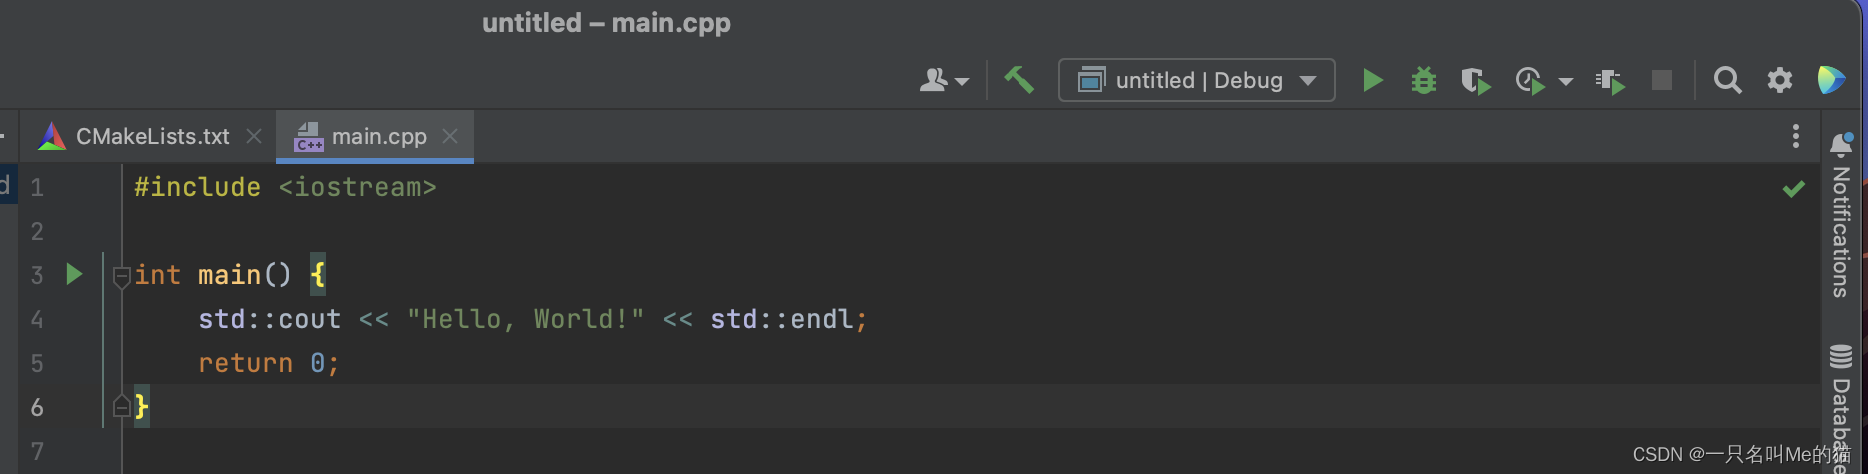Open Search Everywhere magnifier
Image resolution: width=1868 pixels, height=474 pixels.
click(x=1727, y=80)
